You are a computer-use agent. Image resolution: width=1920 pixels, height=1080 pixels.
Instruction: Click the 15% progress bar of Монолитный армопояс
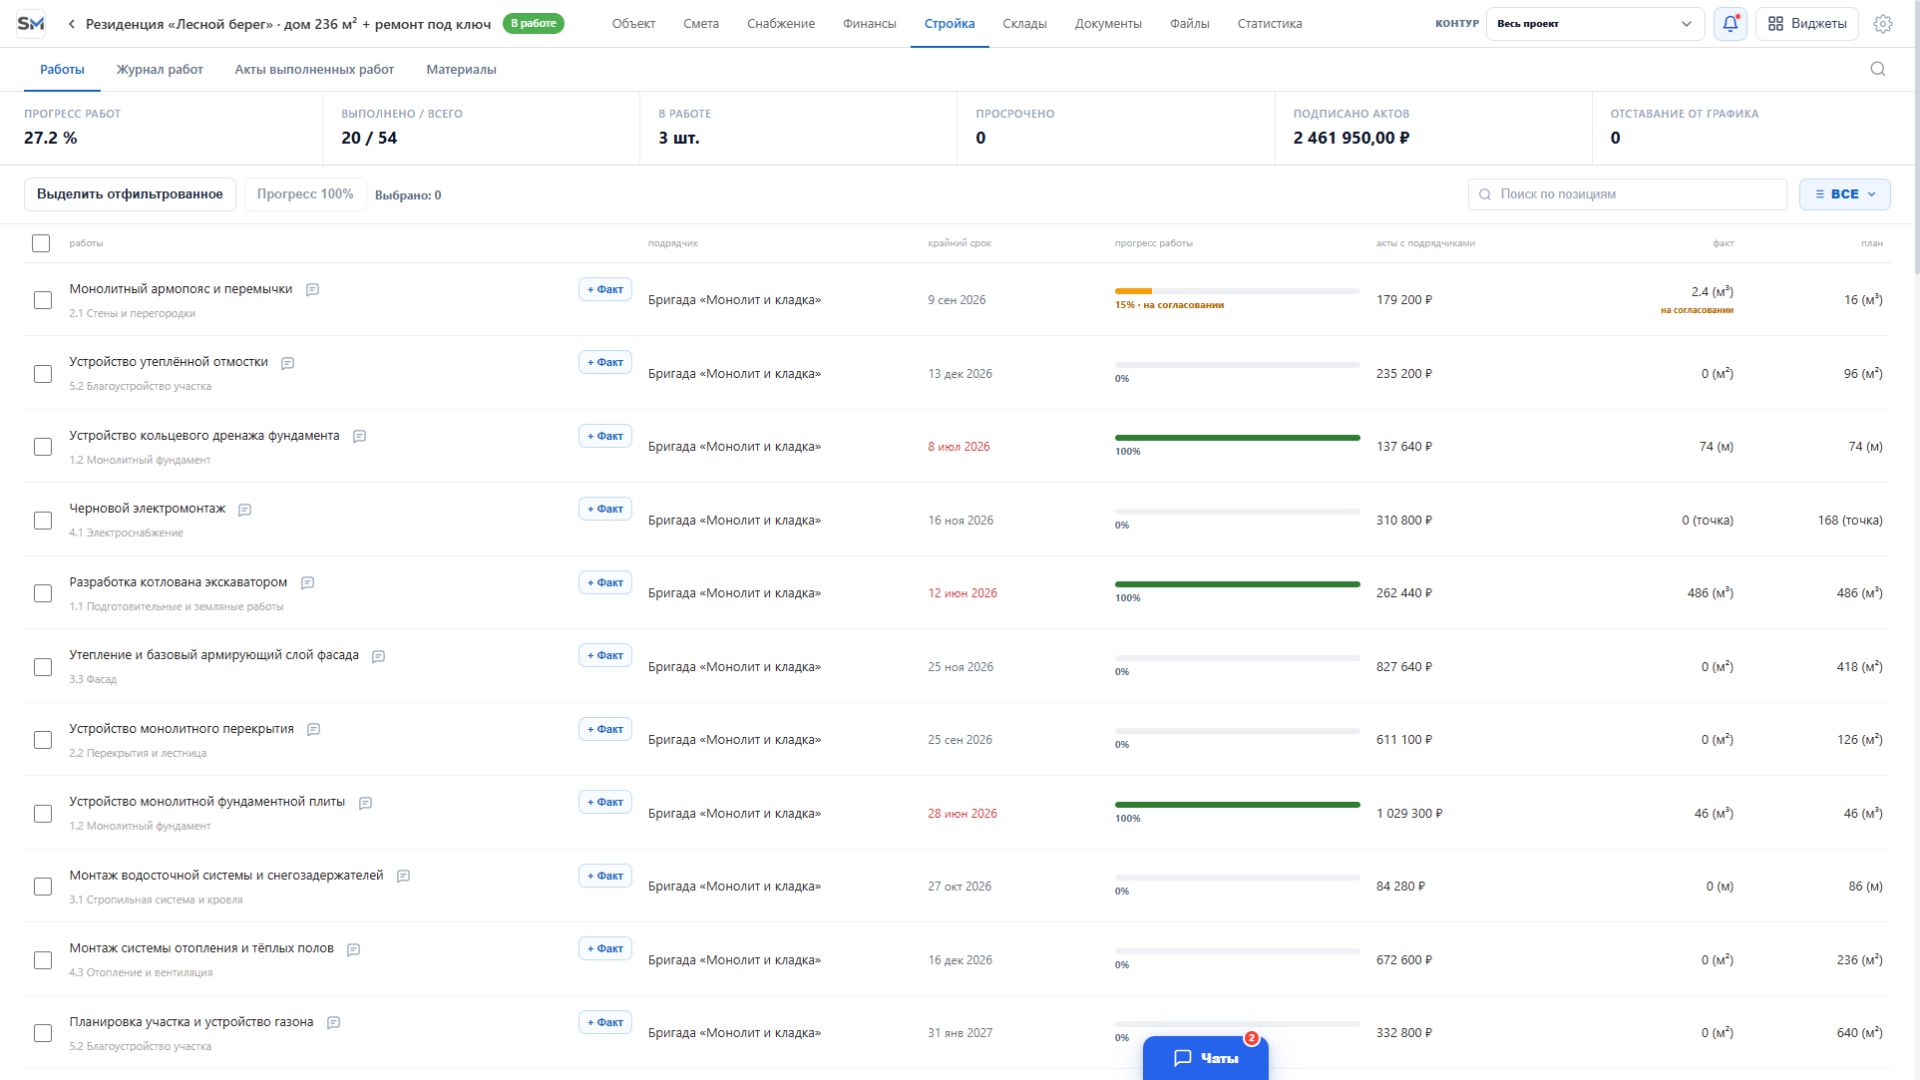click(x=1237, y=291)
